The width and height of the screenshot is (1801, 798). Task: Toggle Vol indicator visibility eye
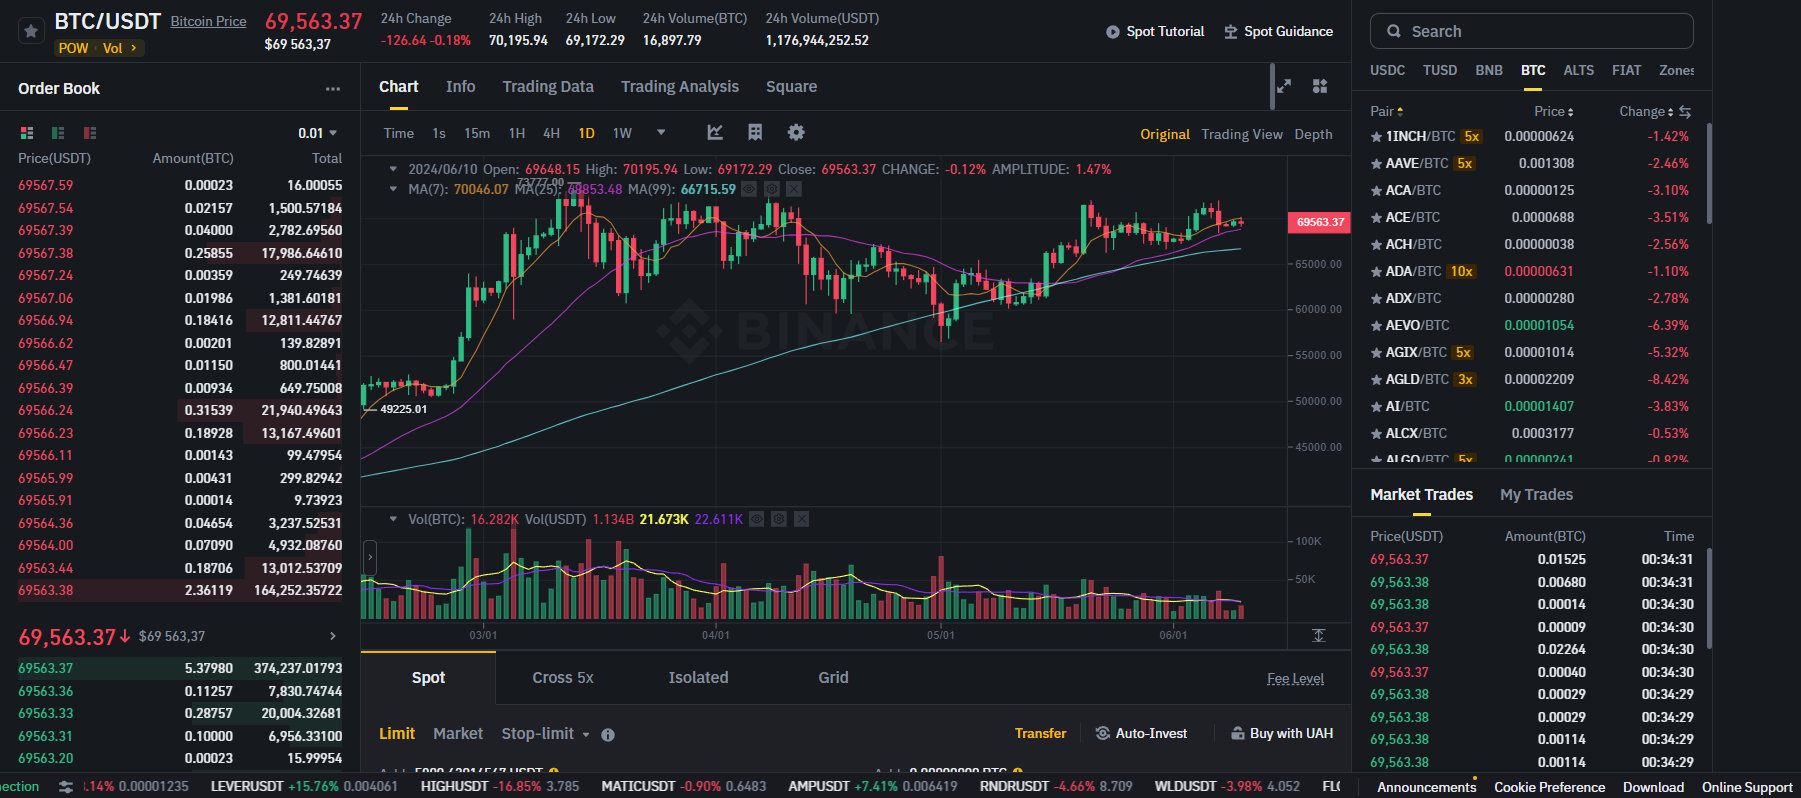757,519
